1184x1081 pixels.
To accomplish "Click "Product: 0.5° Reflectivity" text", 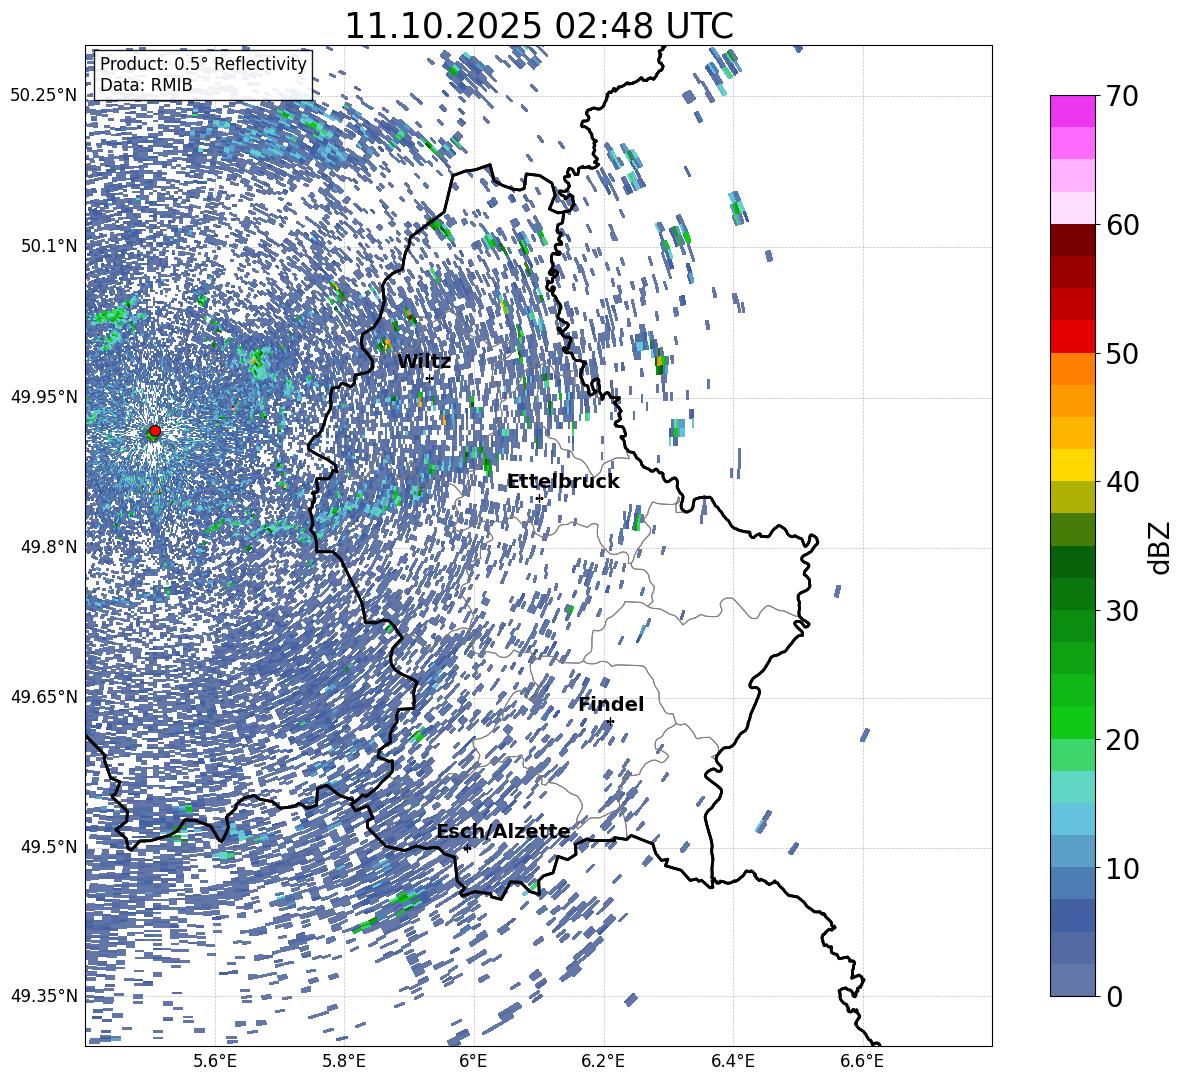I will (x=203, y=63).
